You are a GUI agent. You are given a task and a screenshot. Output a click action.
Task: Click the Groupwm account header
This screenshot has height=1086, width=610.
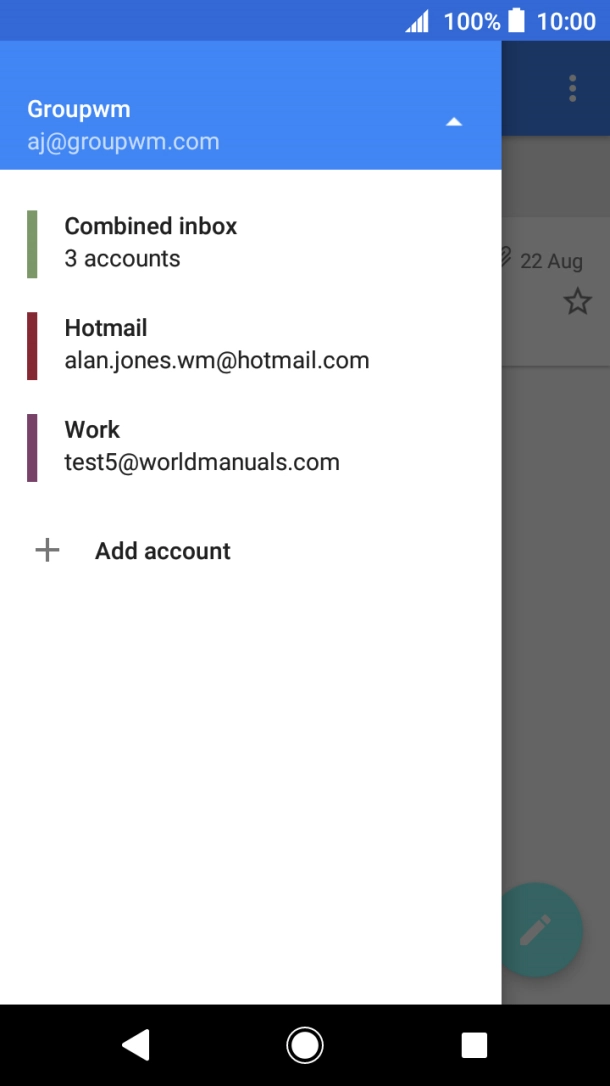[x=80, y=108]
